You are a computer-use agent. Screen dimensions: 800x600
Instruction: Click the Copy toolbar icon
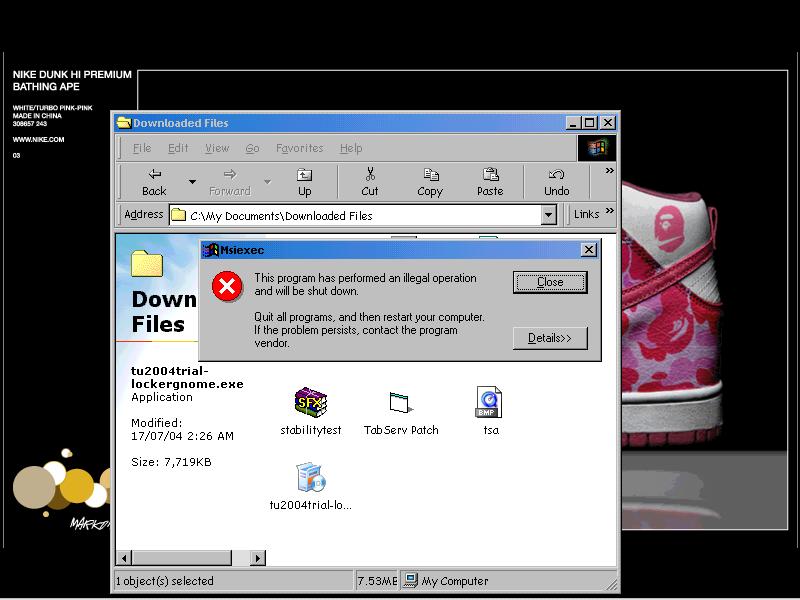coord(430,174)
